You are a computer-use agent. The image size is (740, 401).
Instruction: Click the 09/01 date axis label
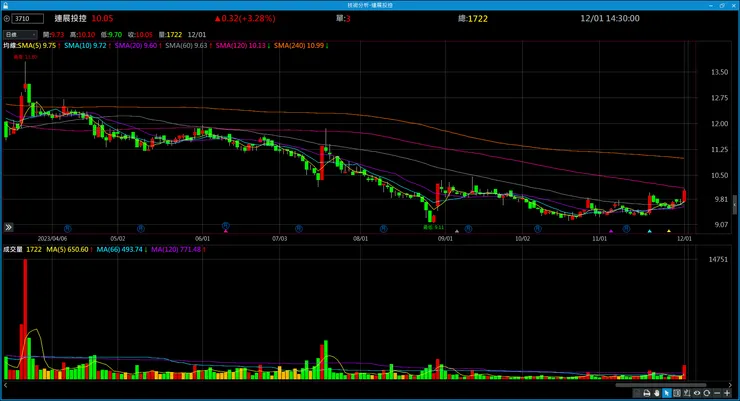click(x=445, y=239)
